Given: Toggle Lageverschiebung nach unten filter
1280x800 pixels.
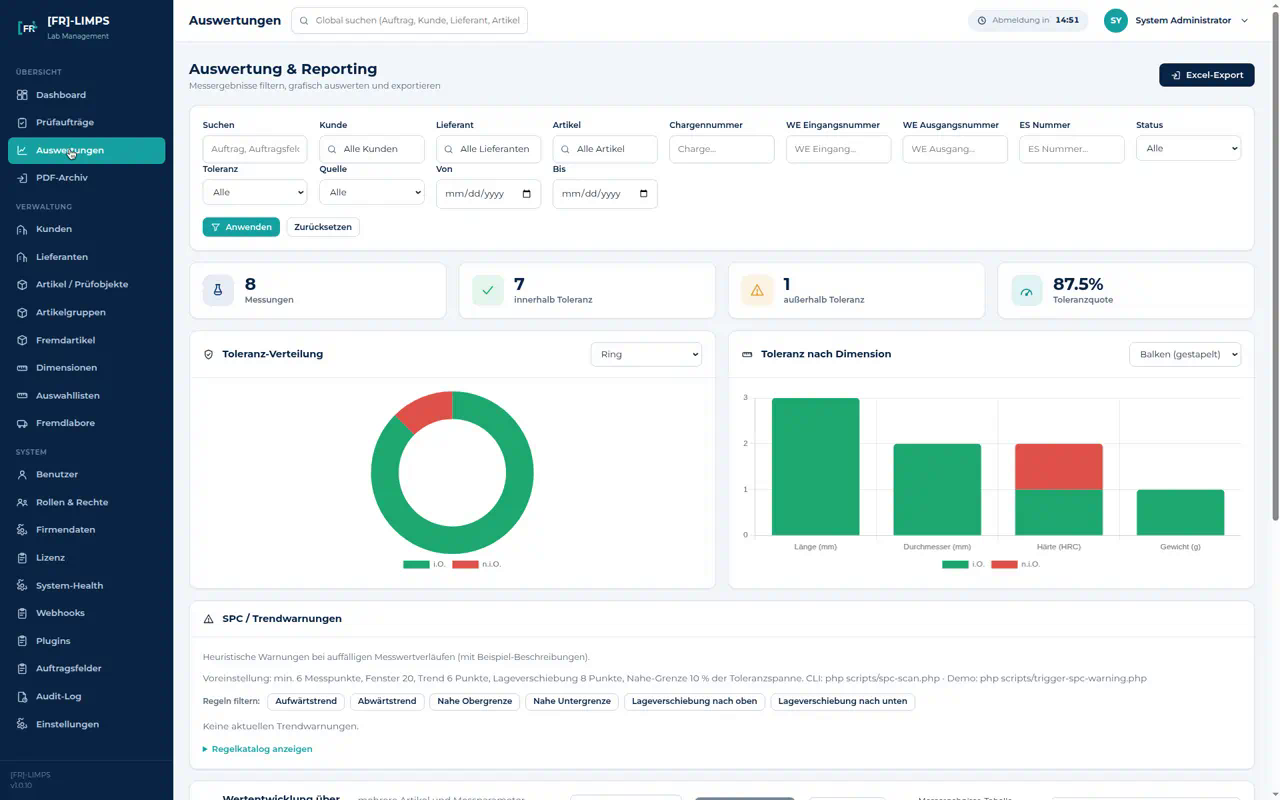Looking at the screenshot, I should pyautogui.click(x=843, y=701).
